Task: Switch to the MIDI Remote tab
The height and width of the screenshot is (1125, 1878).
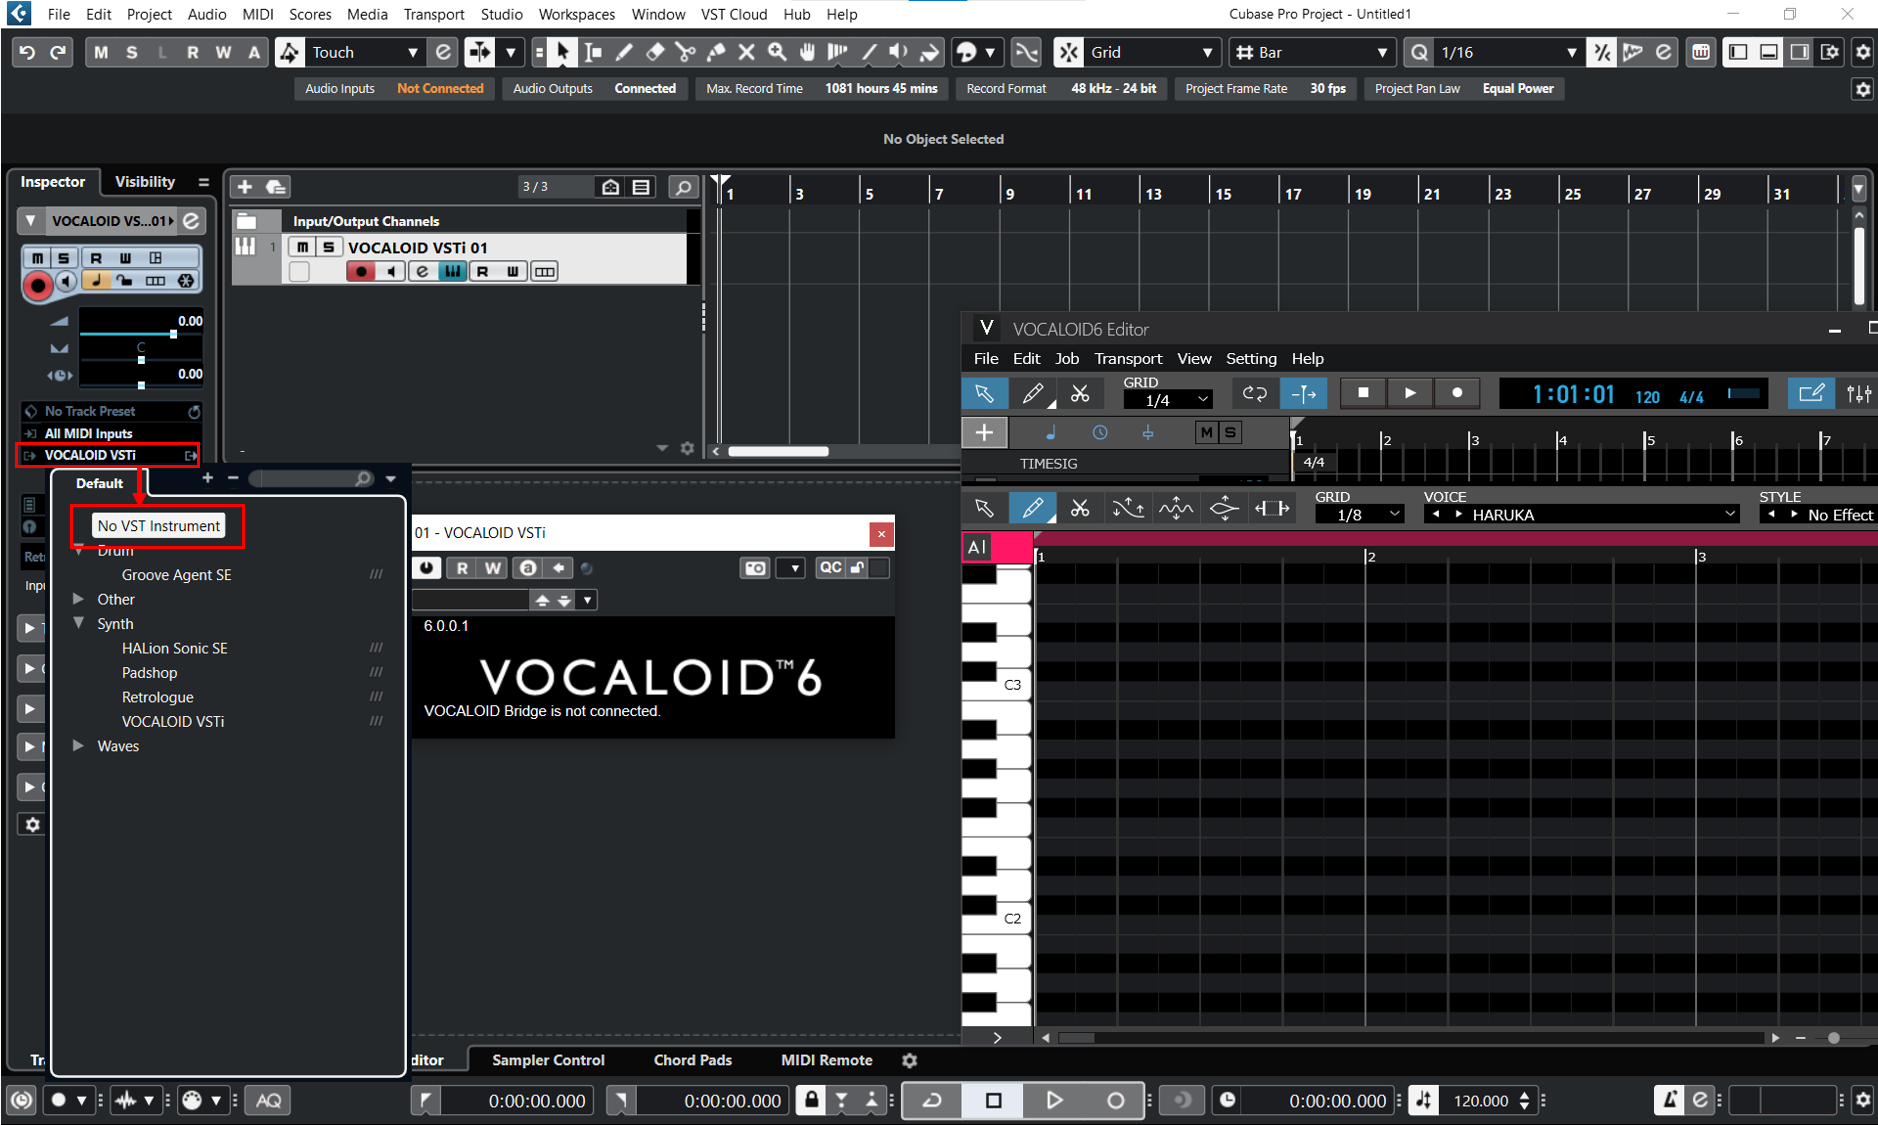Action: (826, 1060)
